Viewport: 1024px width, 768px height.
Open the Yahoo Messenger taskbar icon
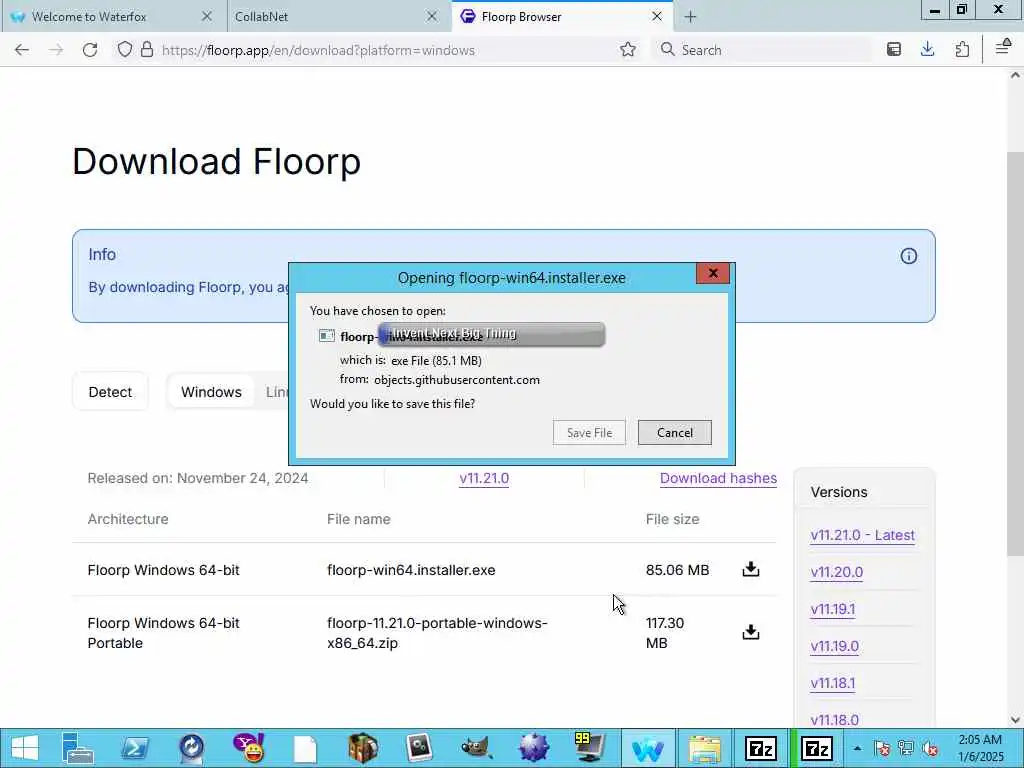[x=249, y=748]
